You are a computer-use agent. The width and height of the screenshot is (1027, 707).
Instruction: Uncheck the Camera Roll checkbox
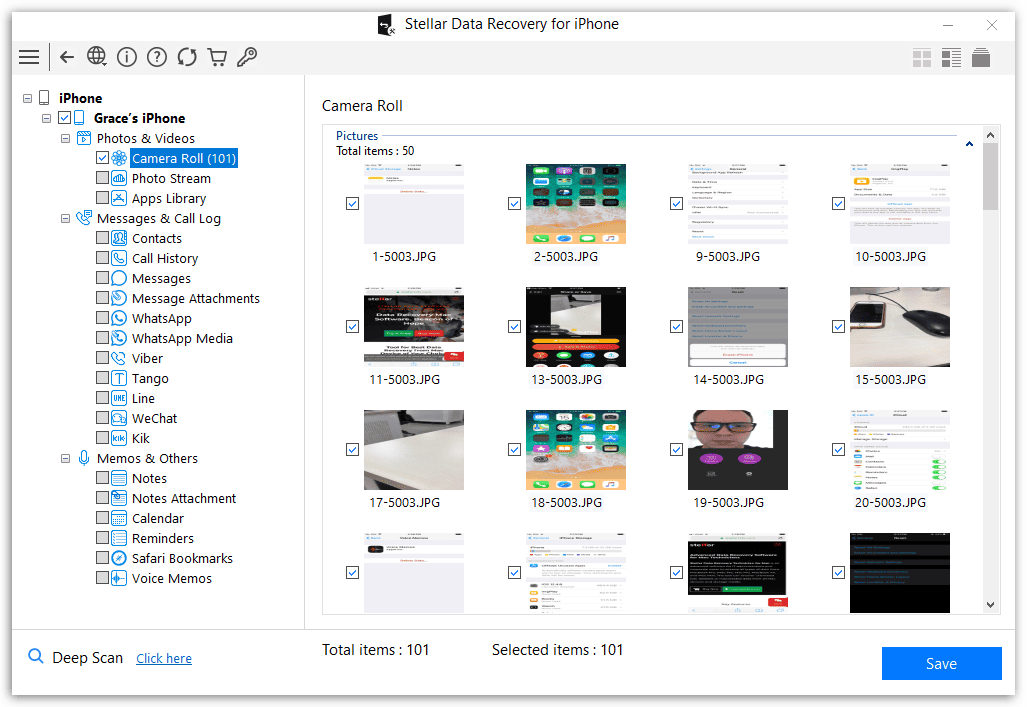102,158
